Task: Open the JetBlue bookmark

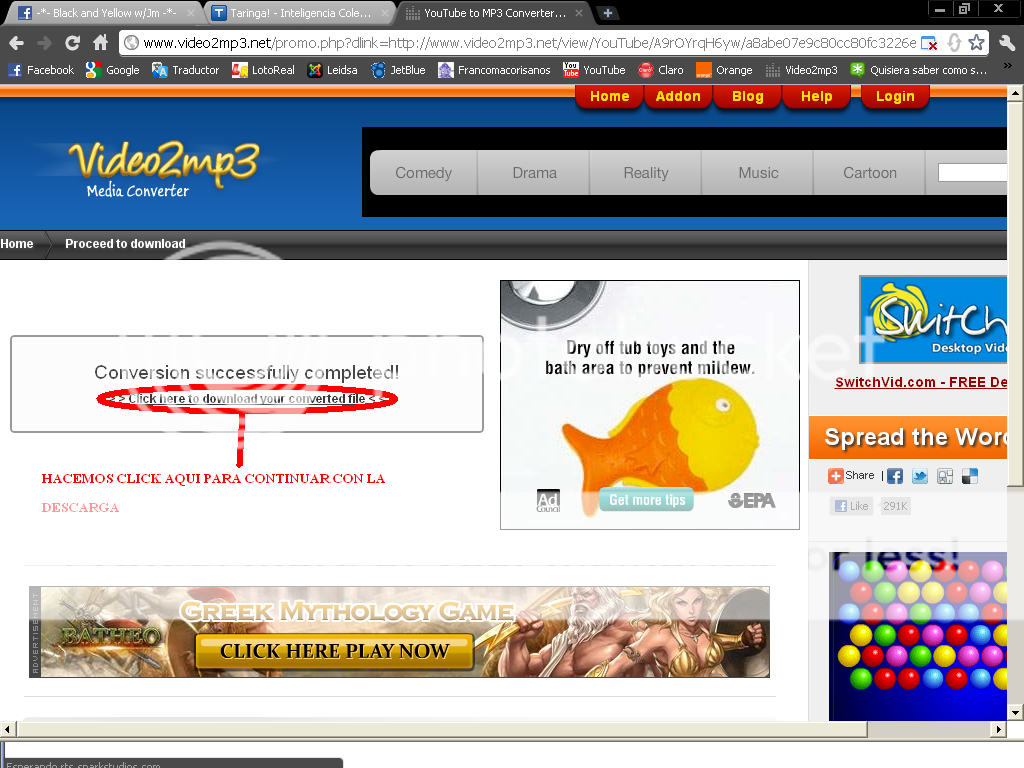Action: 398,70
